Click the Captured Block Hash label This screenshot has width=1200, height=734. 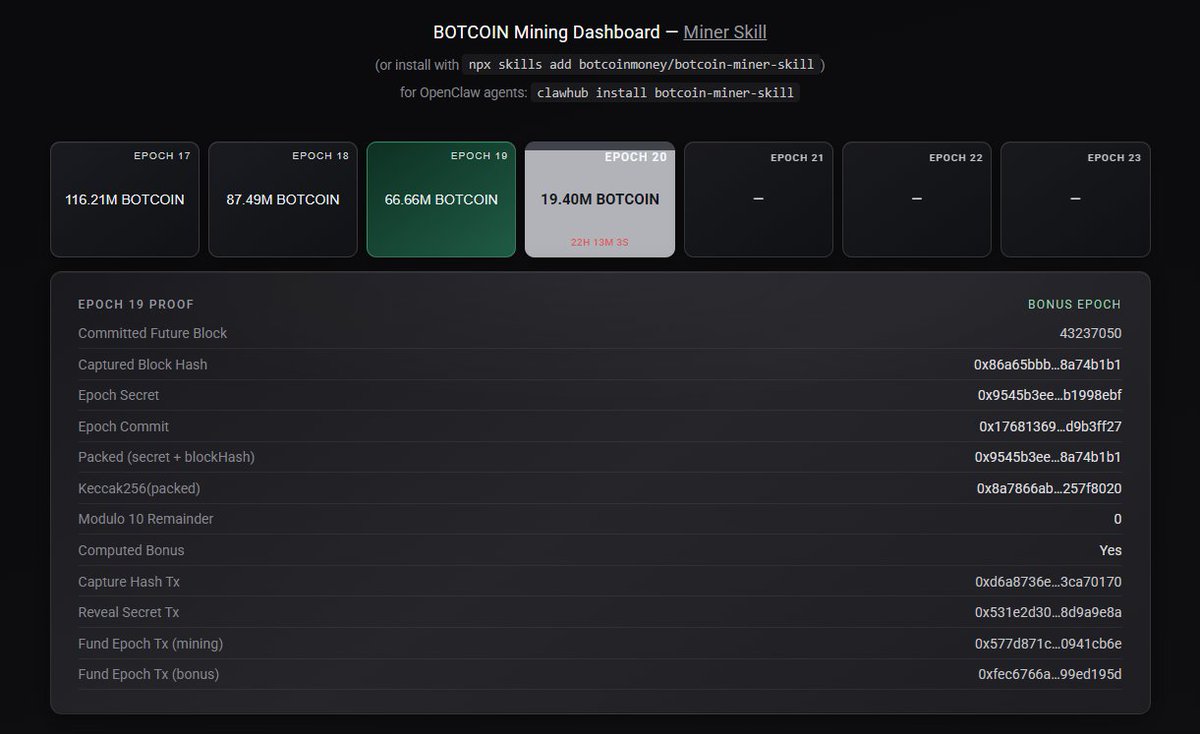click(143, 365)
